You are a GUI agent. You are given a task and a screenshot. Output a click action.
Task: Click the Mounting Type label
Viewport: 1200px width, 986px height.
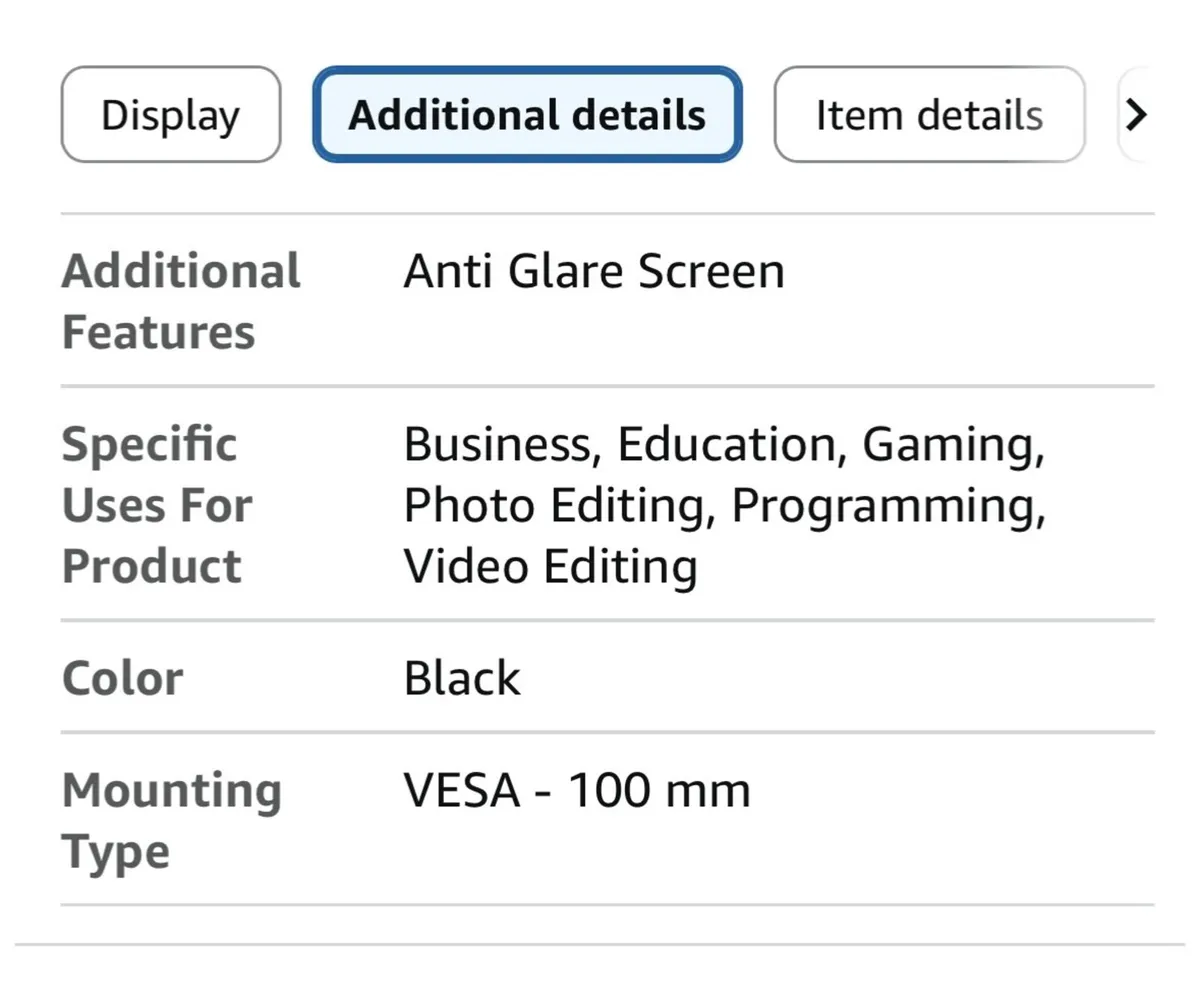(x=171, y=820)
